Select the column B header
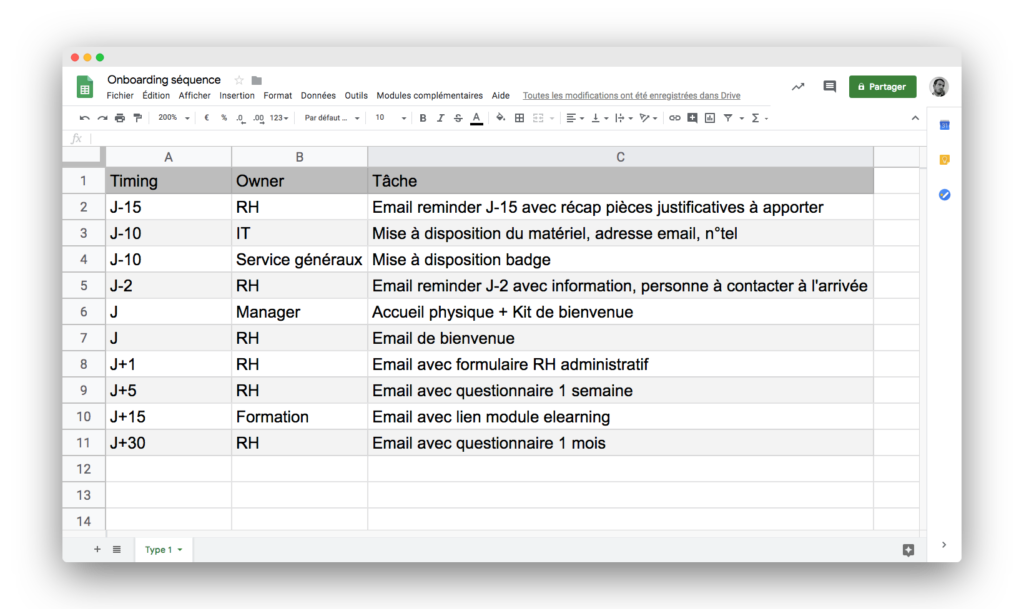 pos(300,157)
